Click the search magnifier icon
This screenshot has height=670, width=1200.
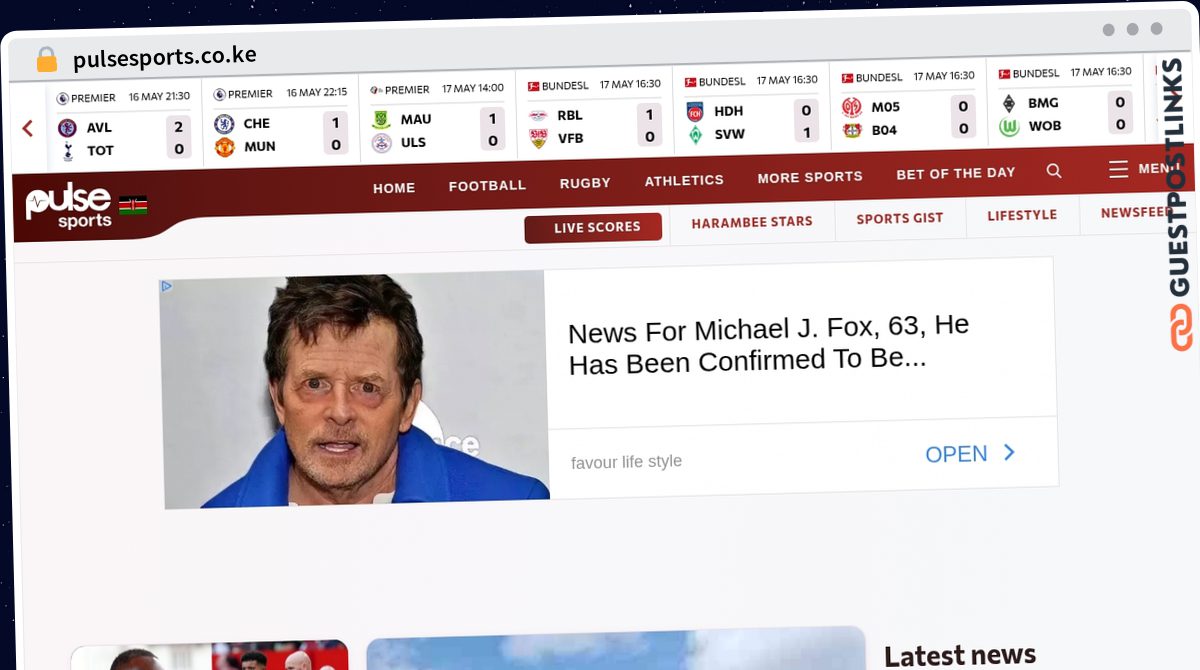click(1054, 171)
